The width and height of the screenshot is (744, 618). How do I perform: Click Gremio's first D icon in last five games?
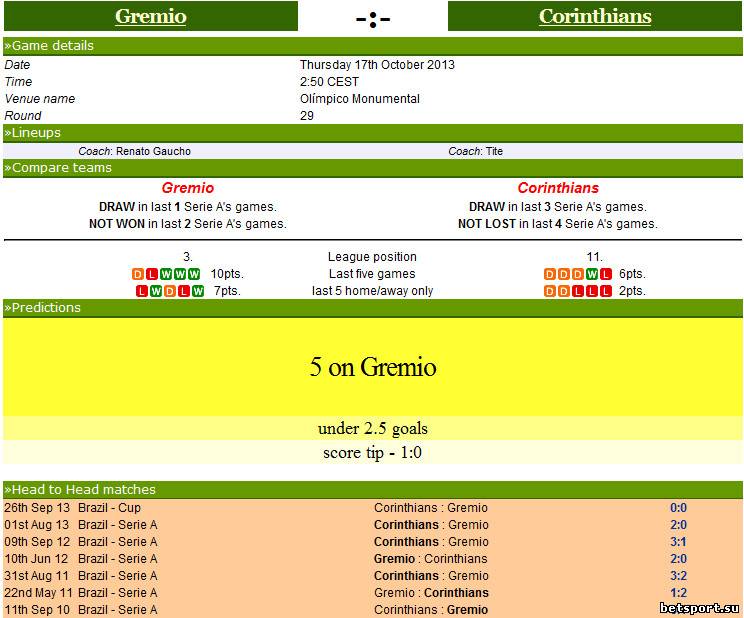click(138, 274)
